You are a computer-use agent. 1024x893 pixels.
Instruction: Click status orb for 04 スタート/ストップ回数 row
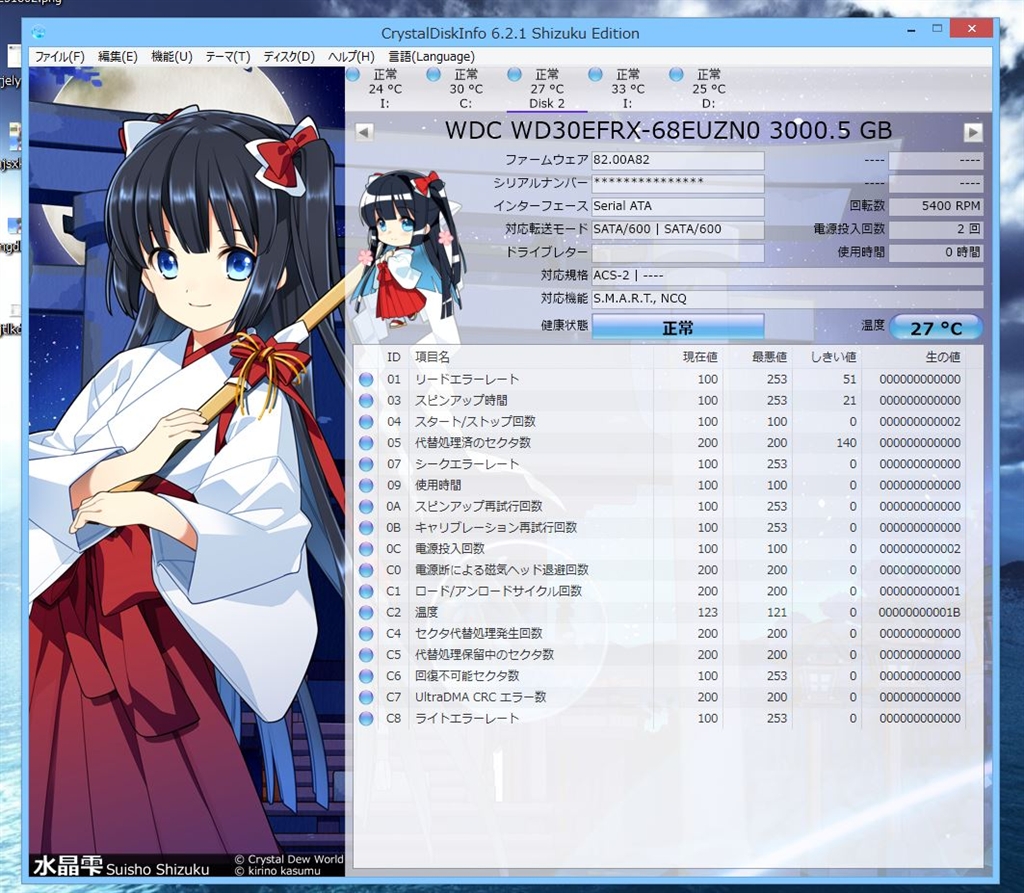pyautogui.click(x=366, y=421)
